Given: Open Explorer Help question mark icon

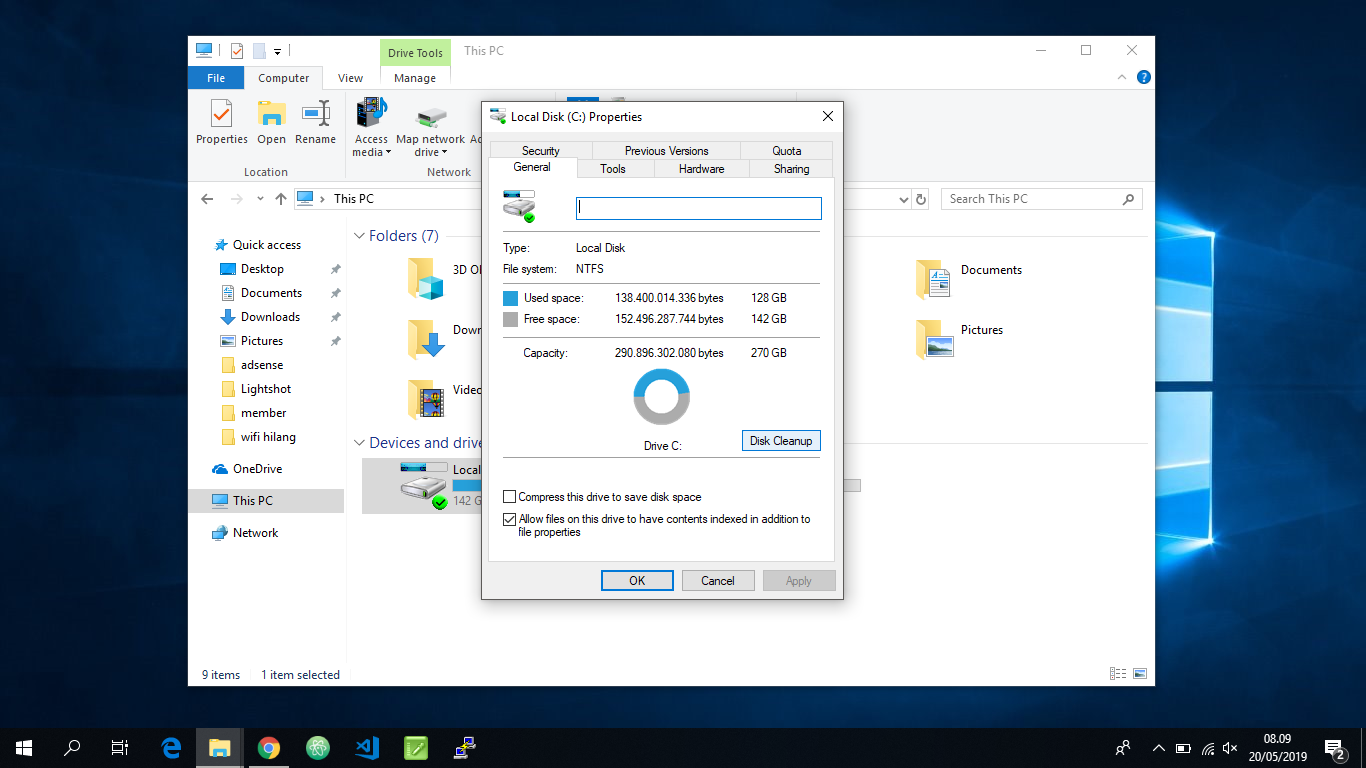Looking at the screenshot, I should tap(1144, 77).
